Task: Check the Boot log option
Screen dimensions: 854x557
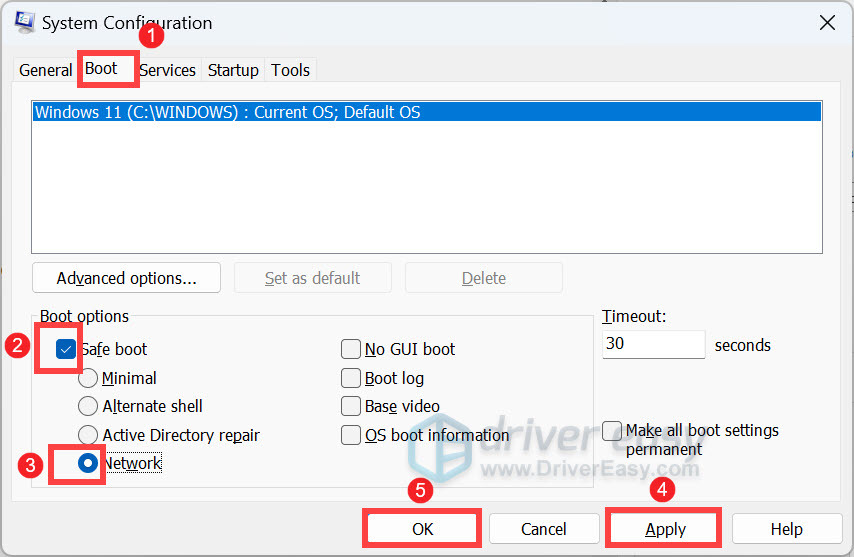Action: (351, 378)
